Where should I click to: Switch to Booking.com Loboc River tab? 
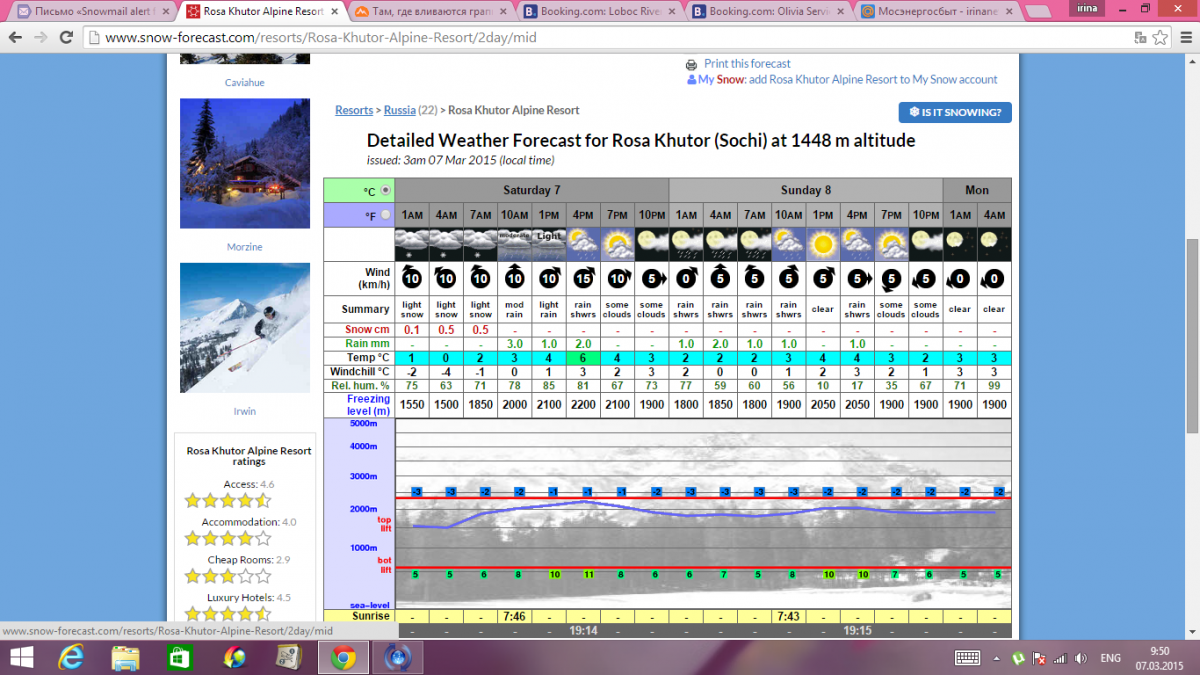[x=600, y=11]
